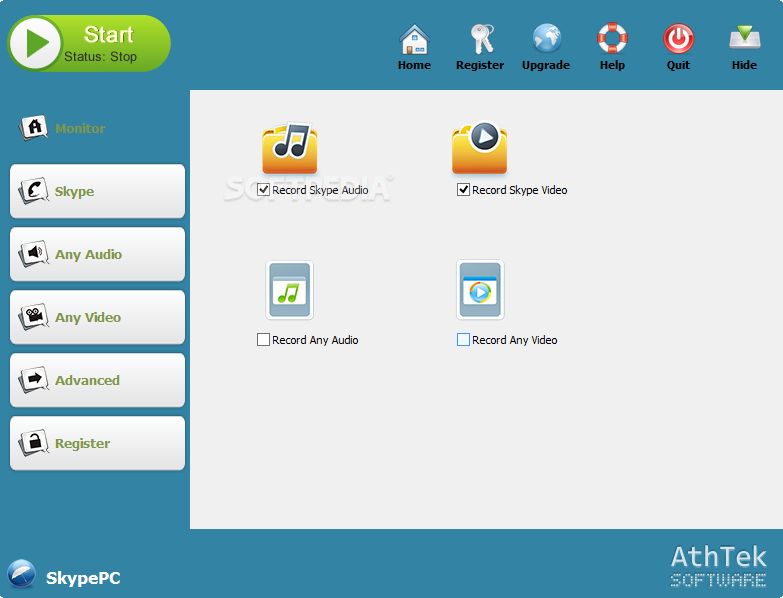
Task: Click the Register keys icon in toolbar
Action: [x=480, y=47]
